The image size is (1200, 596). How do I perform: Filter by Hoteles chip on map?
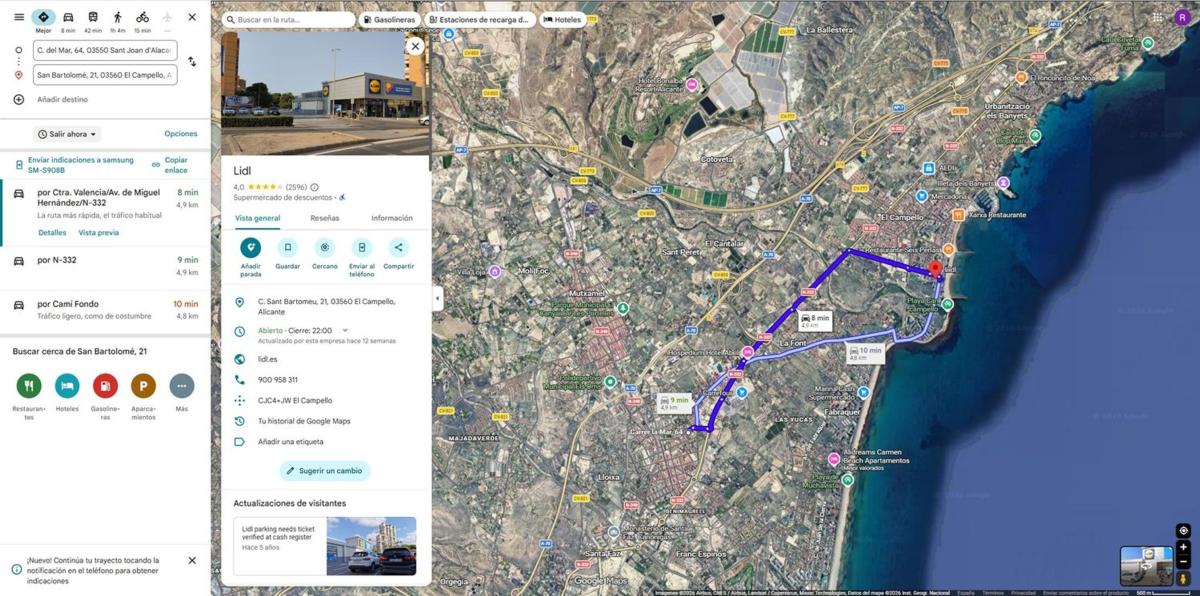[x=563, y=19]
